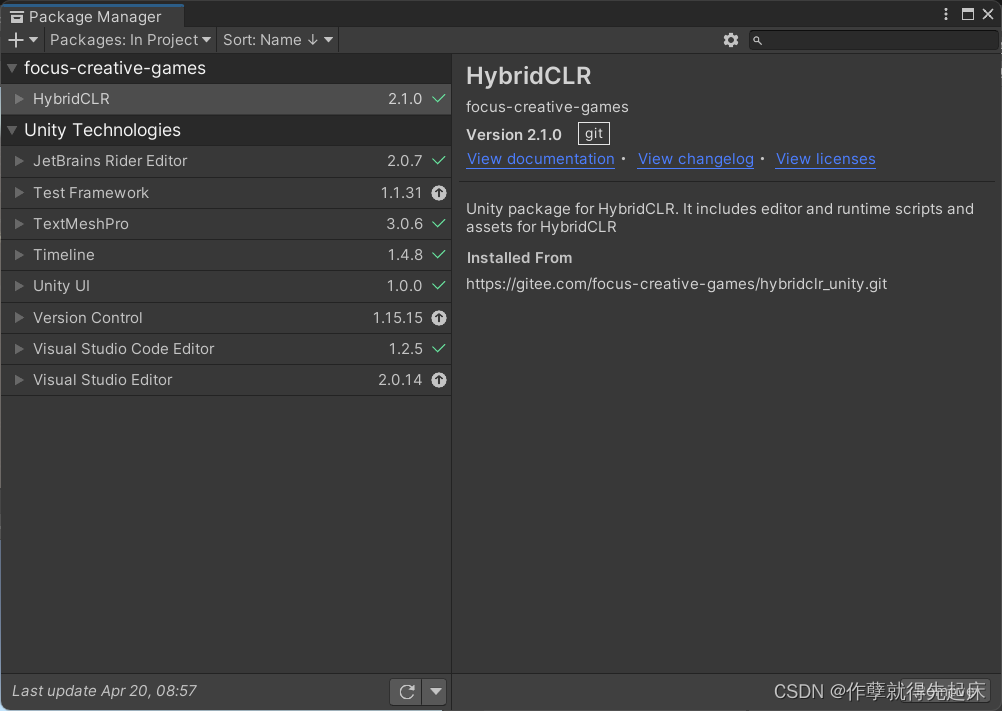Click the checkmark icon beside TextMeshPro
Viewport: 1002px width, 711px height.
point(439,224)
